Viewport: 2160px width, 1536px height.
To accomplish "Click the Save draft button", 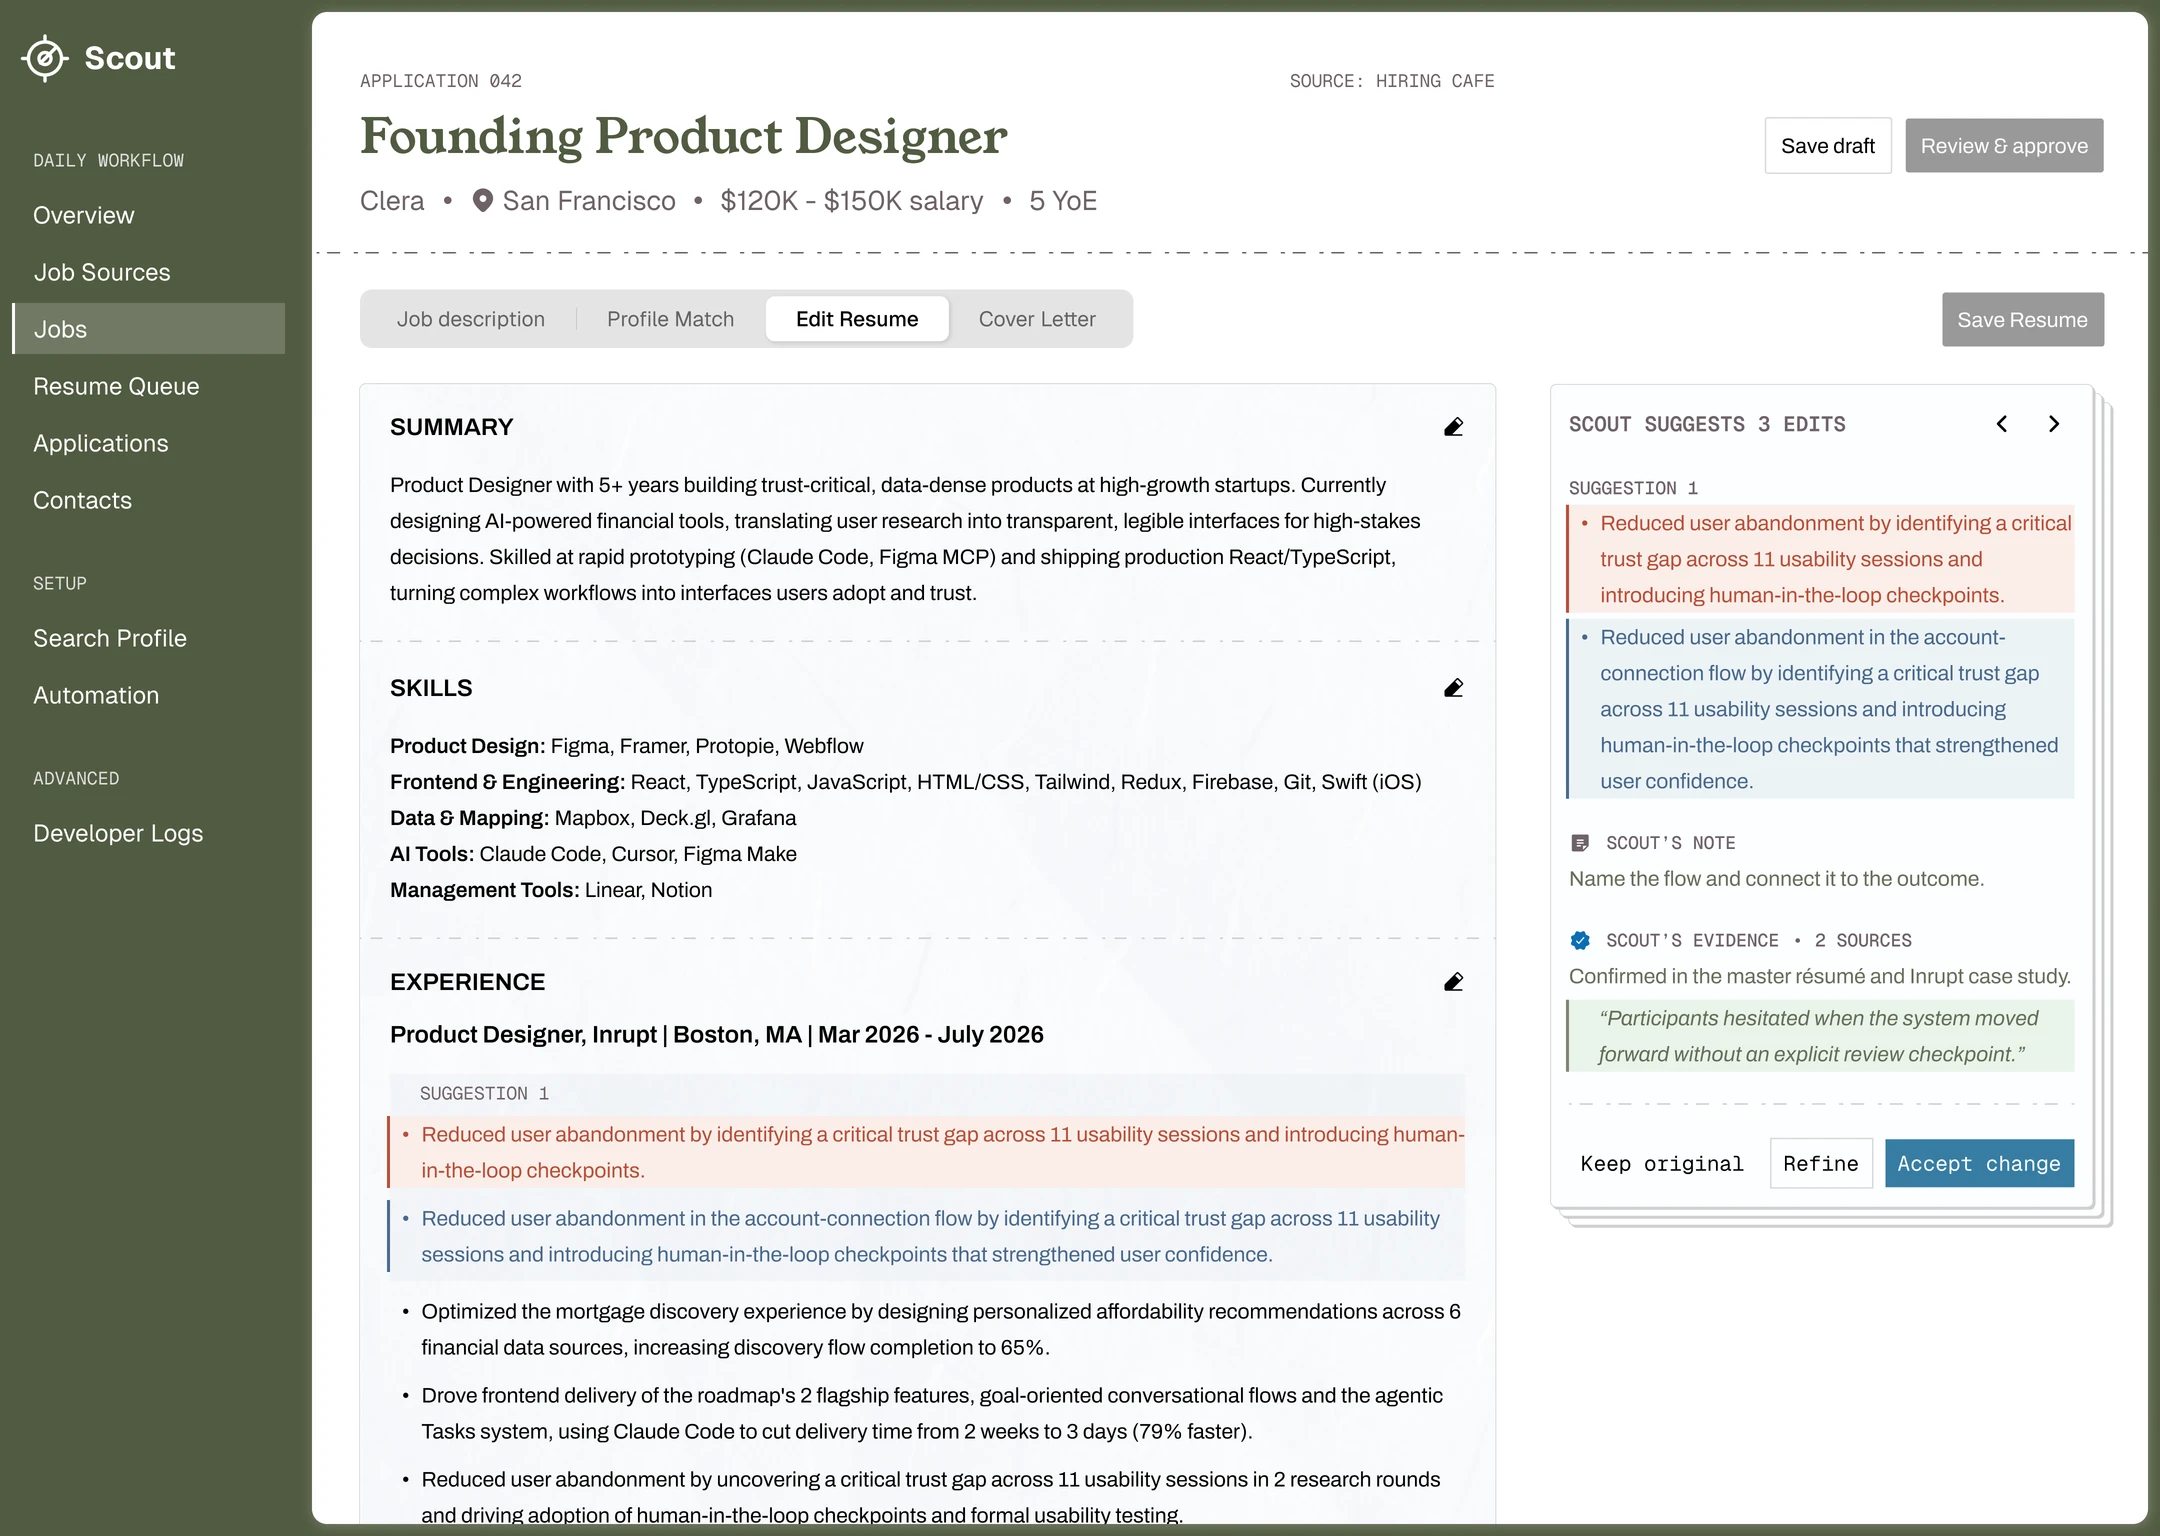I will point(1828,146).
